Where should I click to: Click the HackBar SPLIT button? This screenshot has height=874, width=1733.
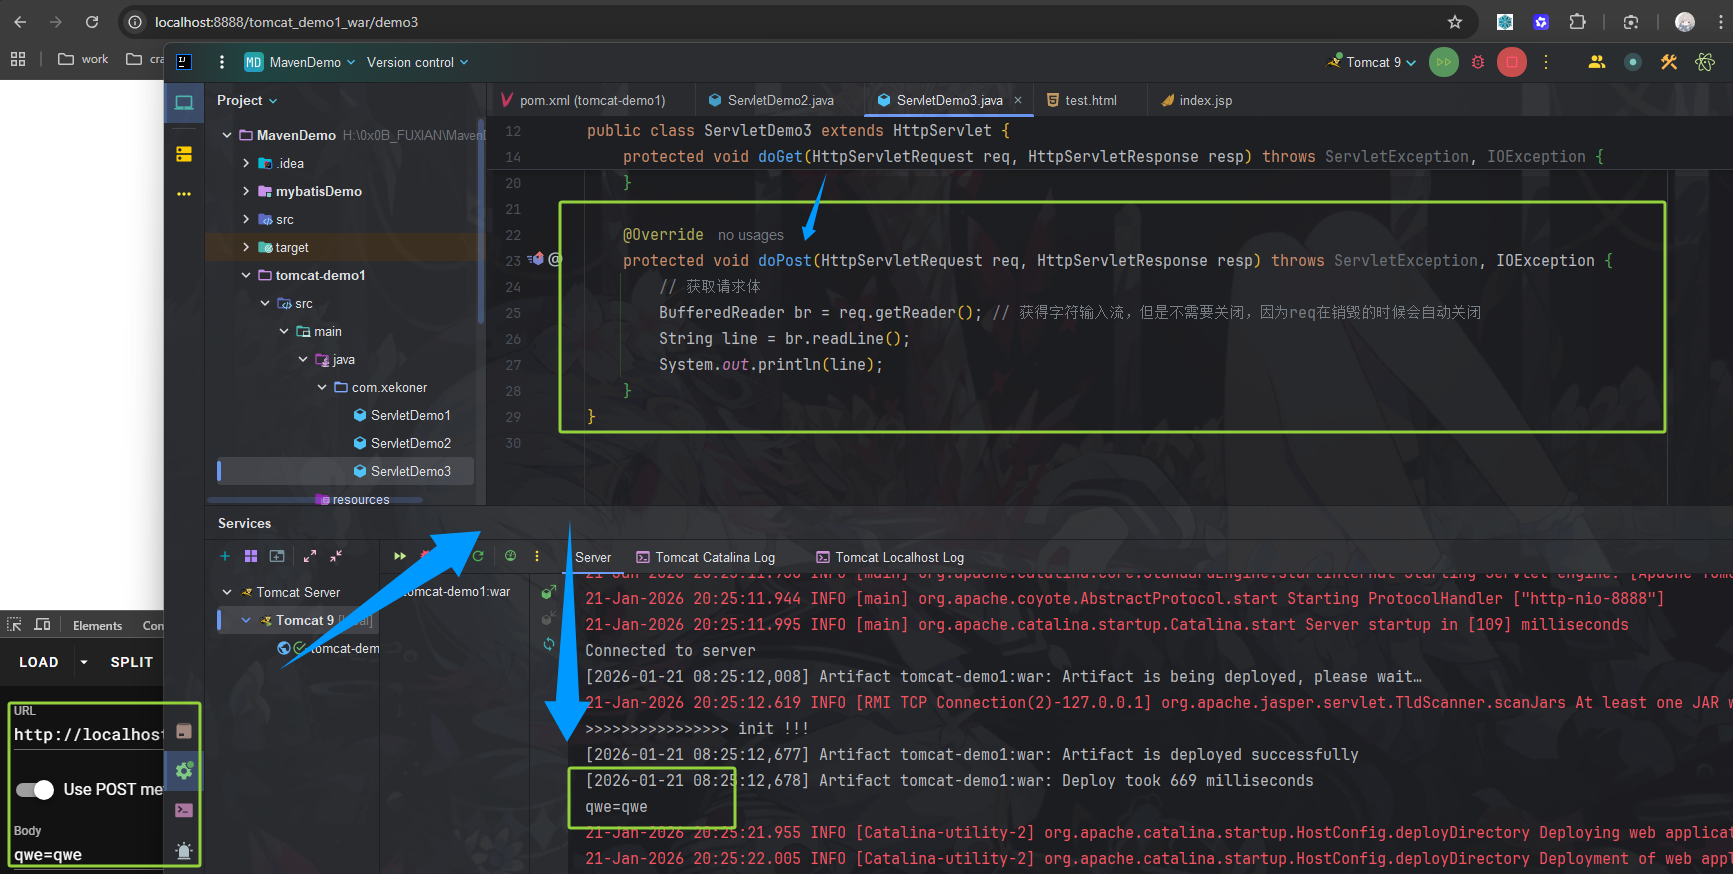pyautogui.click(x=131, y=662)
